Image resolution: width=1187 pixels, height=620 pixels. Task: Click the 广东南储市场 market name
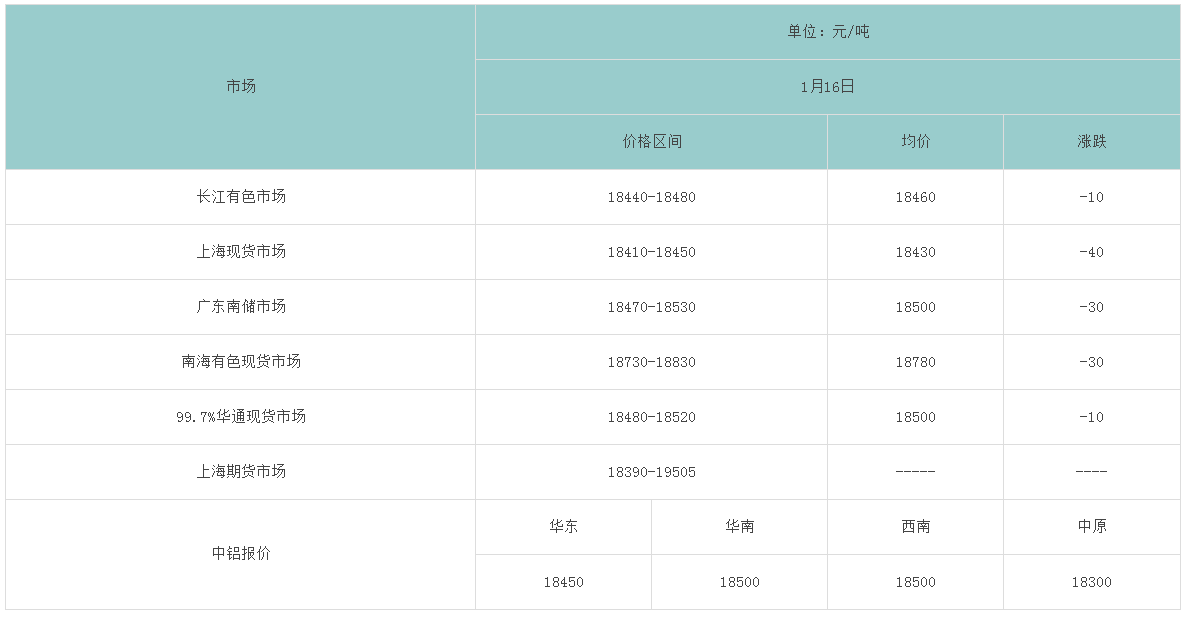coord(241,307)
